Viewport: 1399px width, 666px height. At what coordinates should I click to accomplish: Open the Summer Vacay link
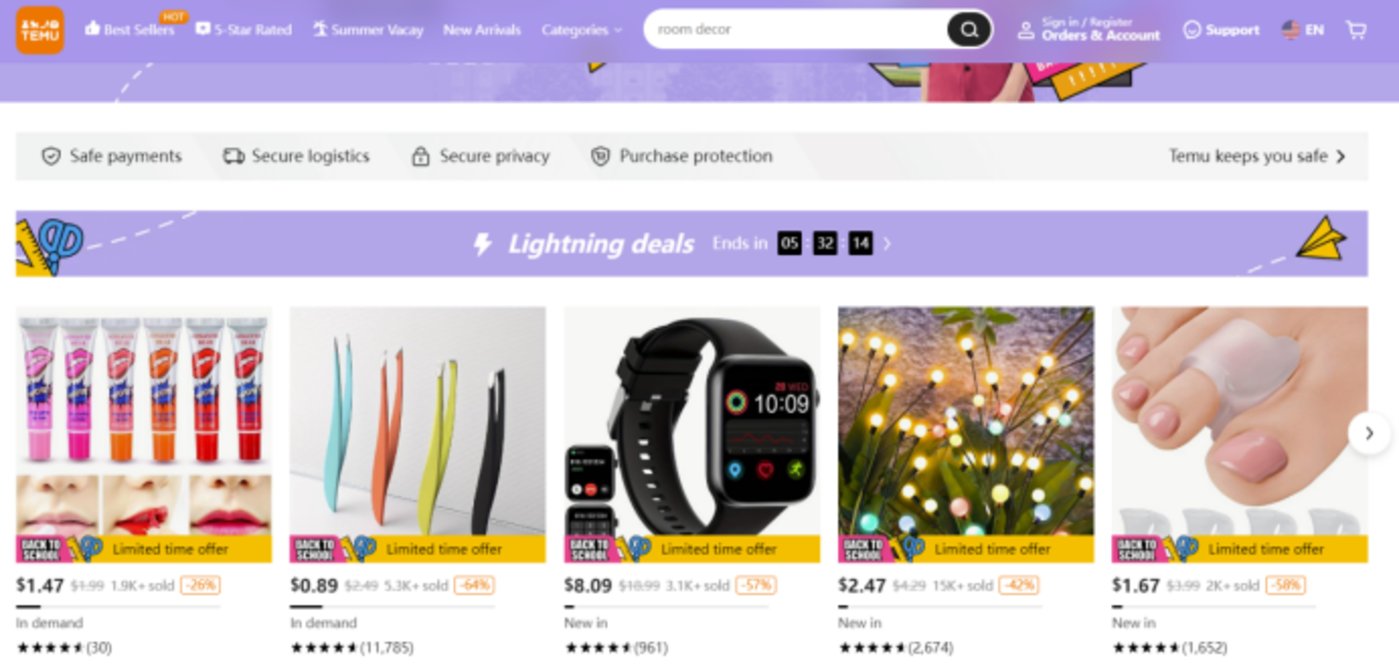point(368,30)
